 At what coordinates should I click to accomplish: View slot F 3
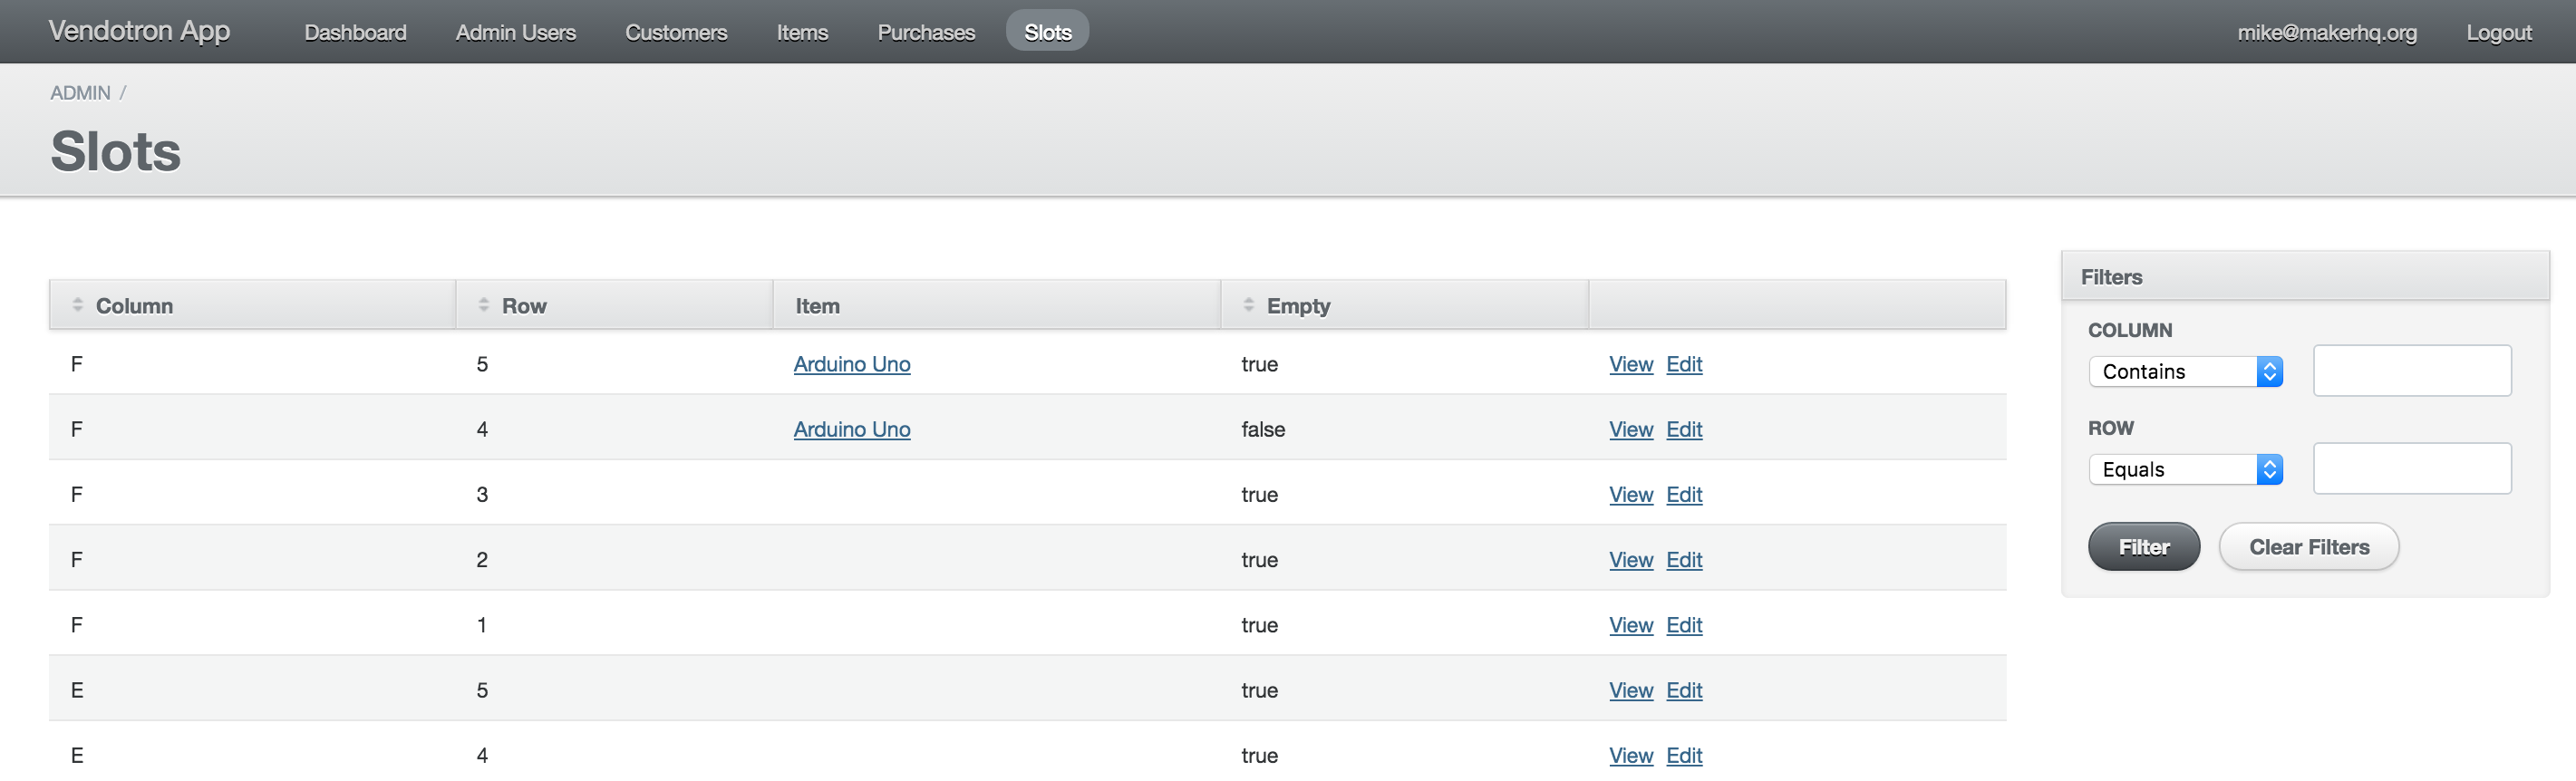click(1630, 495)
